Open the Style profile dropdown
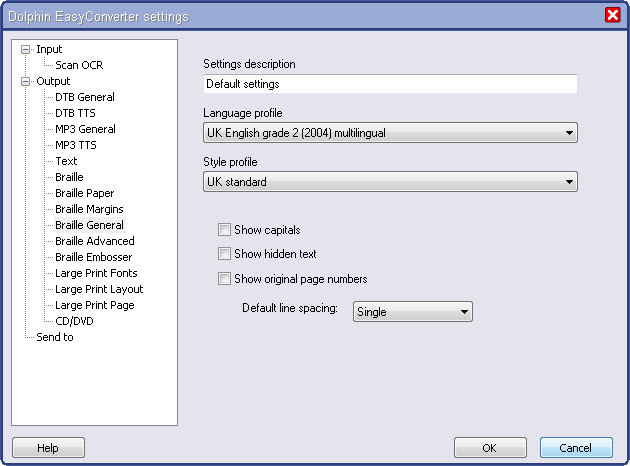 pos(390,182)
